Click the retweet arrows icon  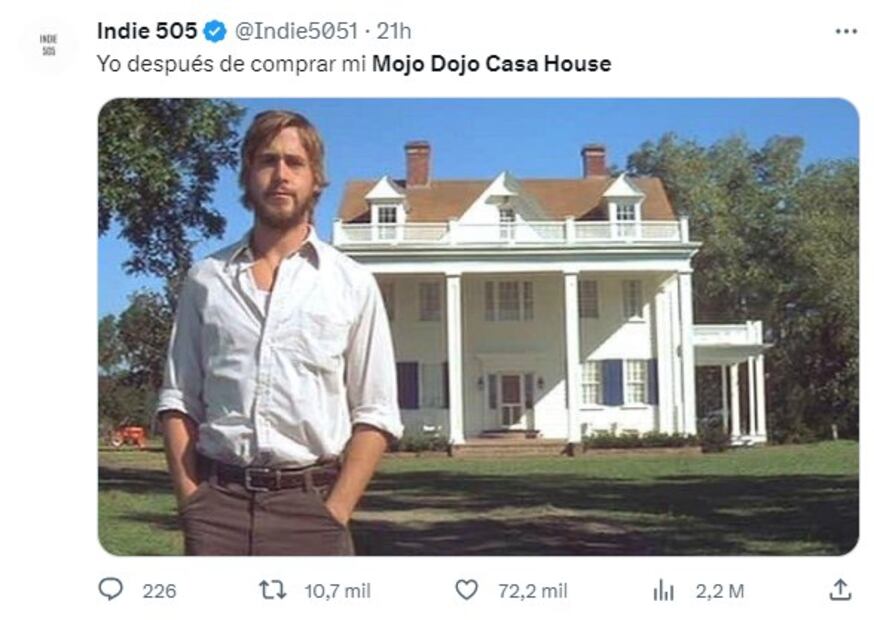point(273,589)
